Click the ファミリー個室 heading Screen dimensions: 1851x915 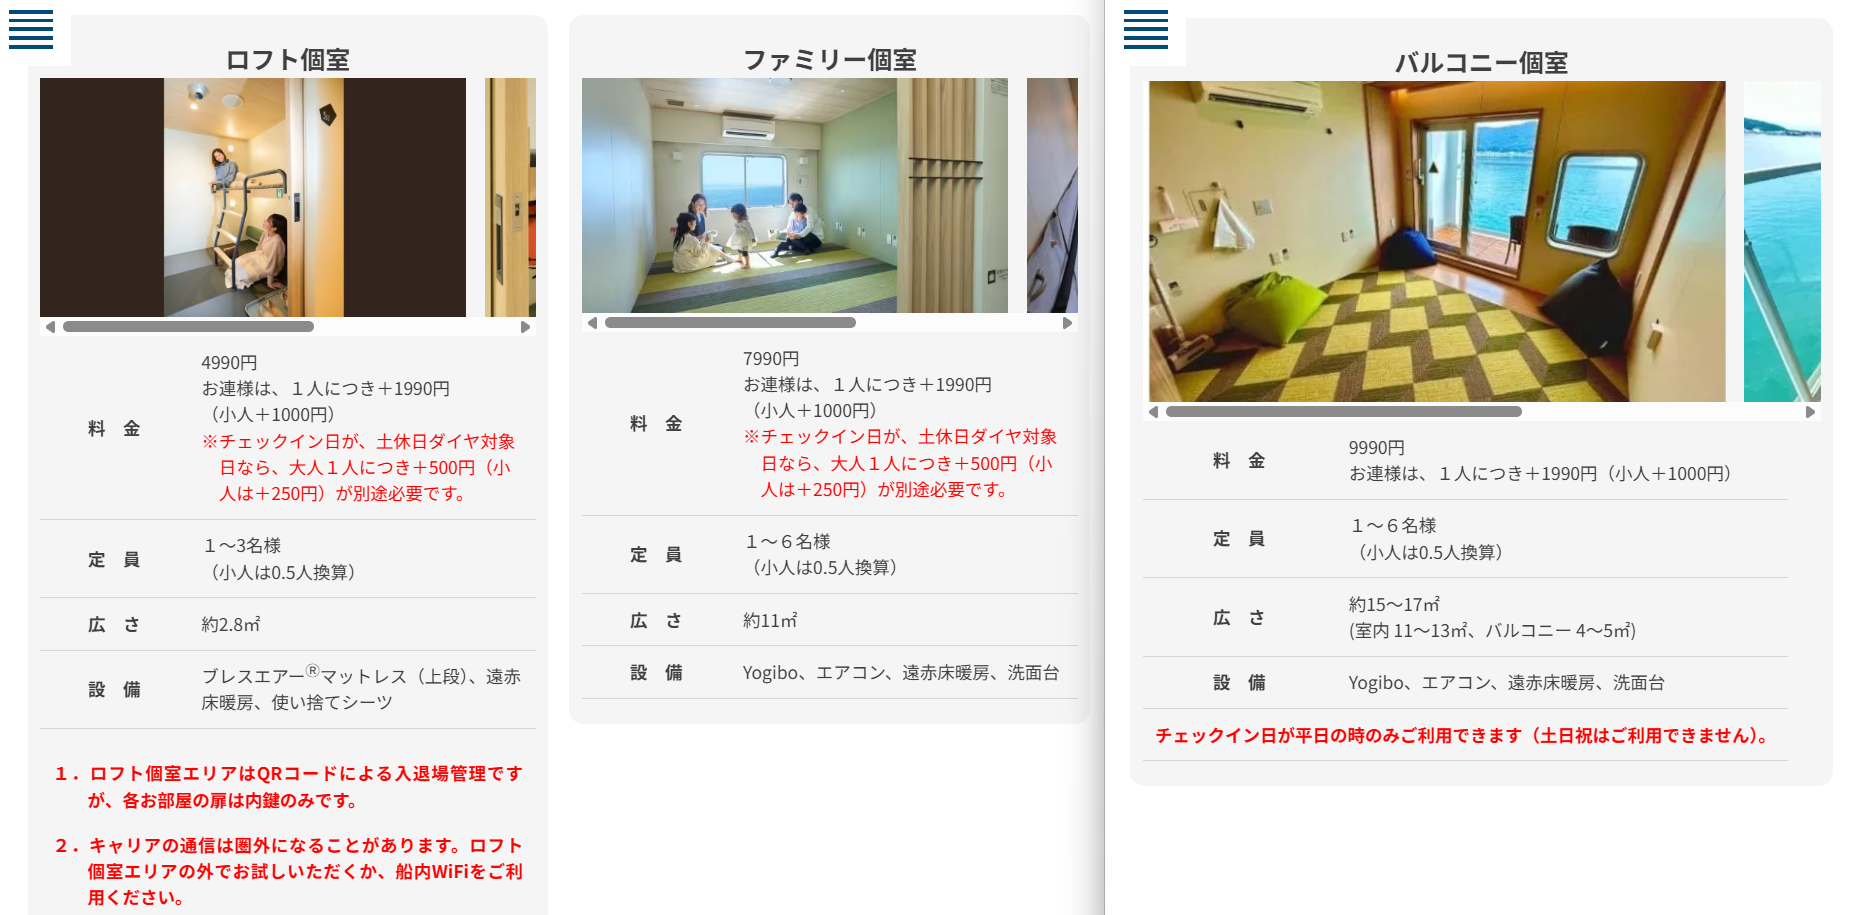829,60
